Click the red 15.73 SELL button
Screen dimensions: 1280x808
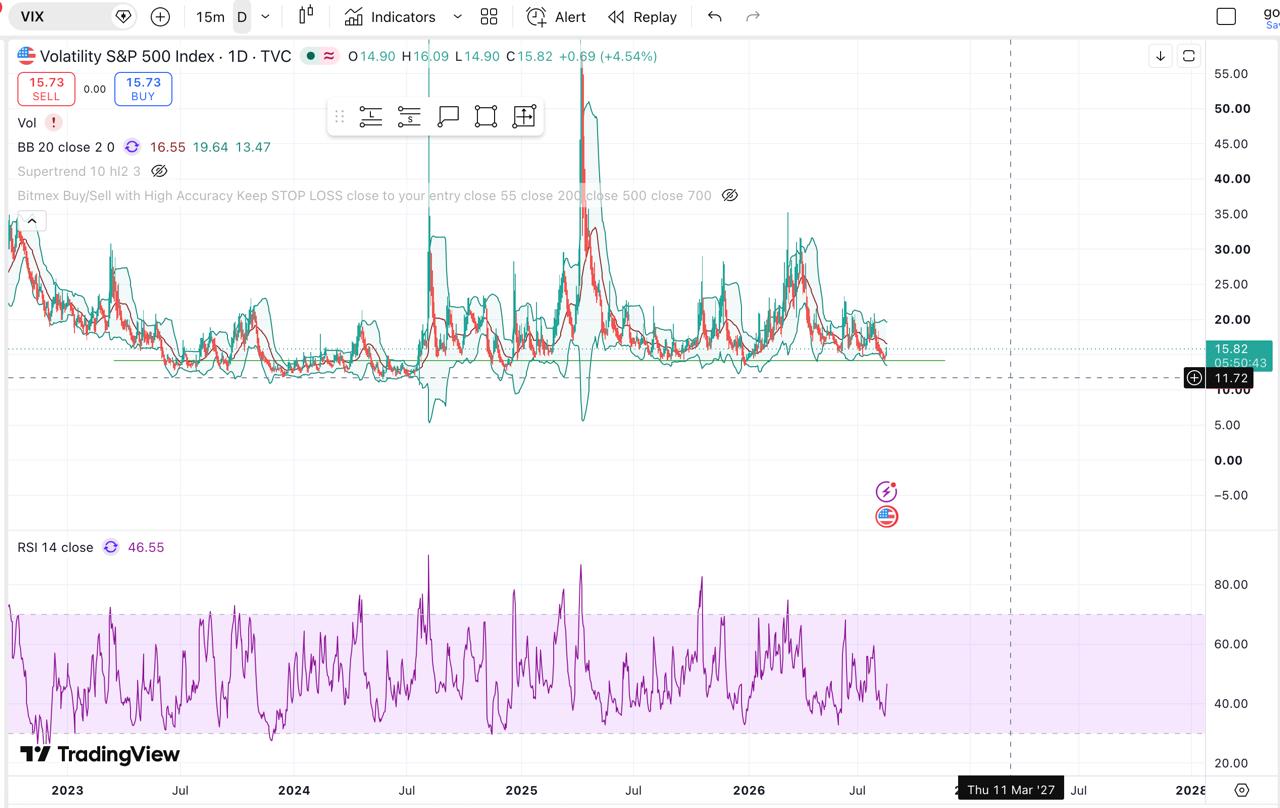coord(46,89)
